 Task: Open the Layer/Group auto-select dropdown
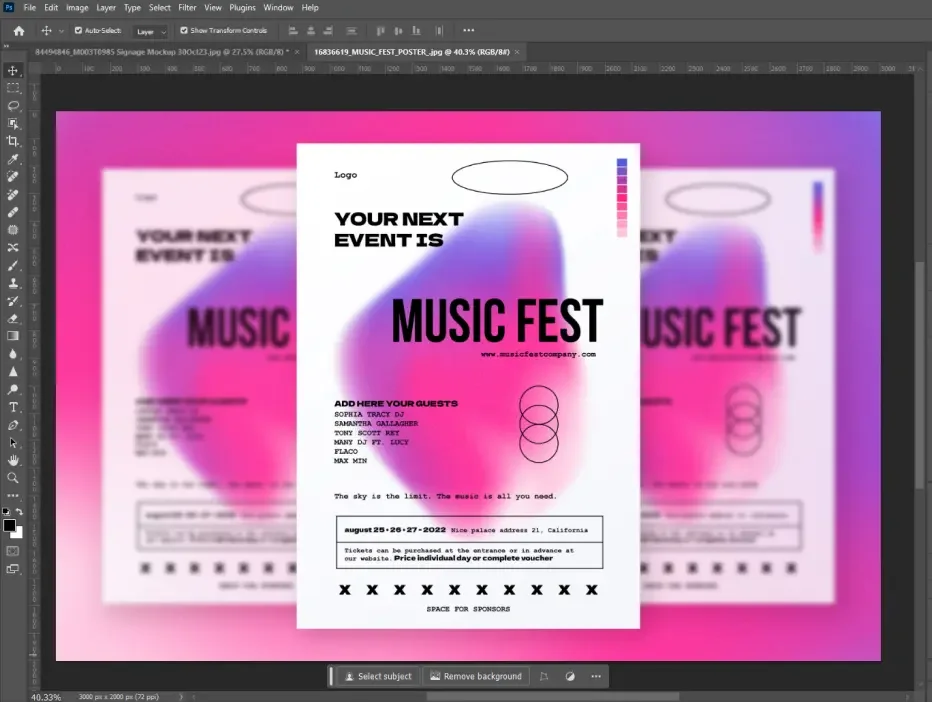click(x=152, y=32)
